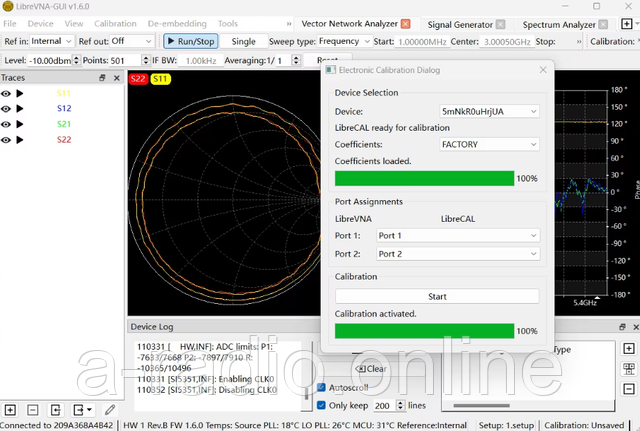Close the Device Log panel
This screenshot has height=431, width=640.
[636, 327]
